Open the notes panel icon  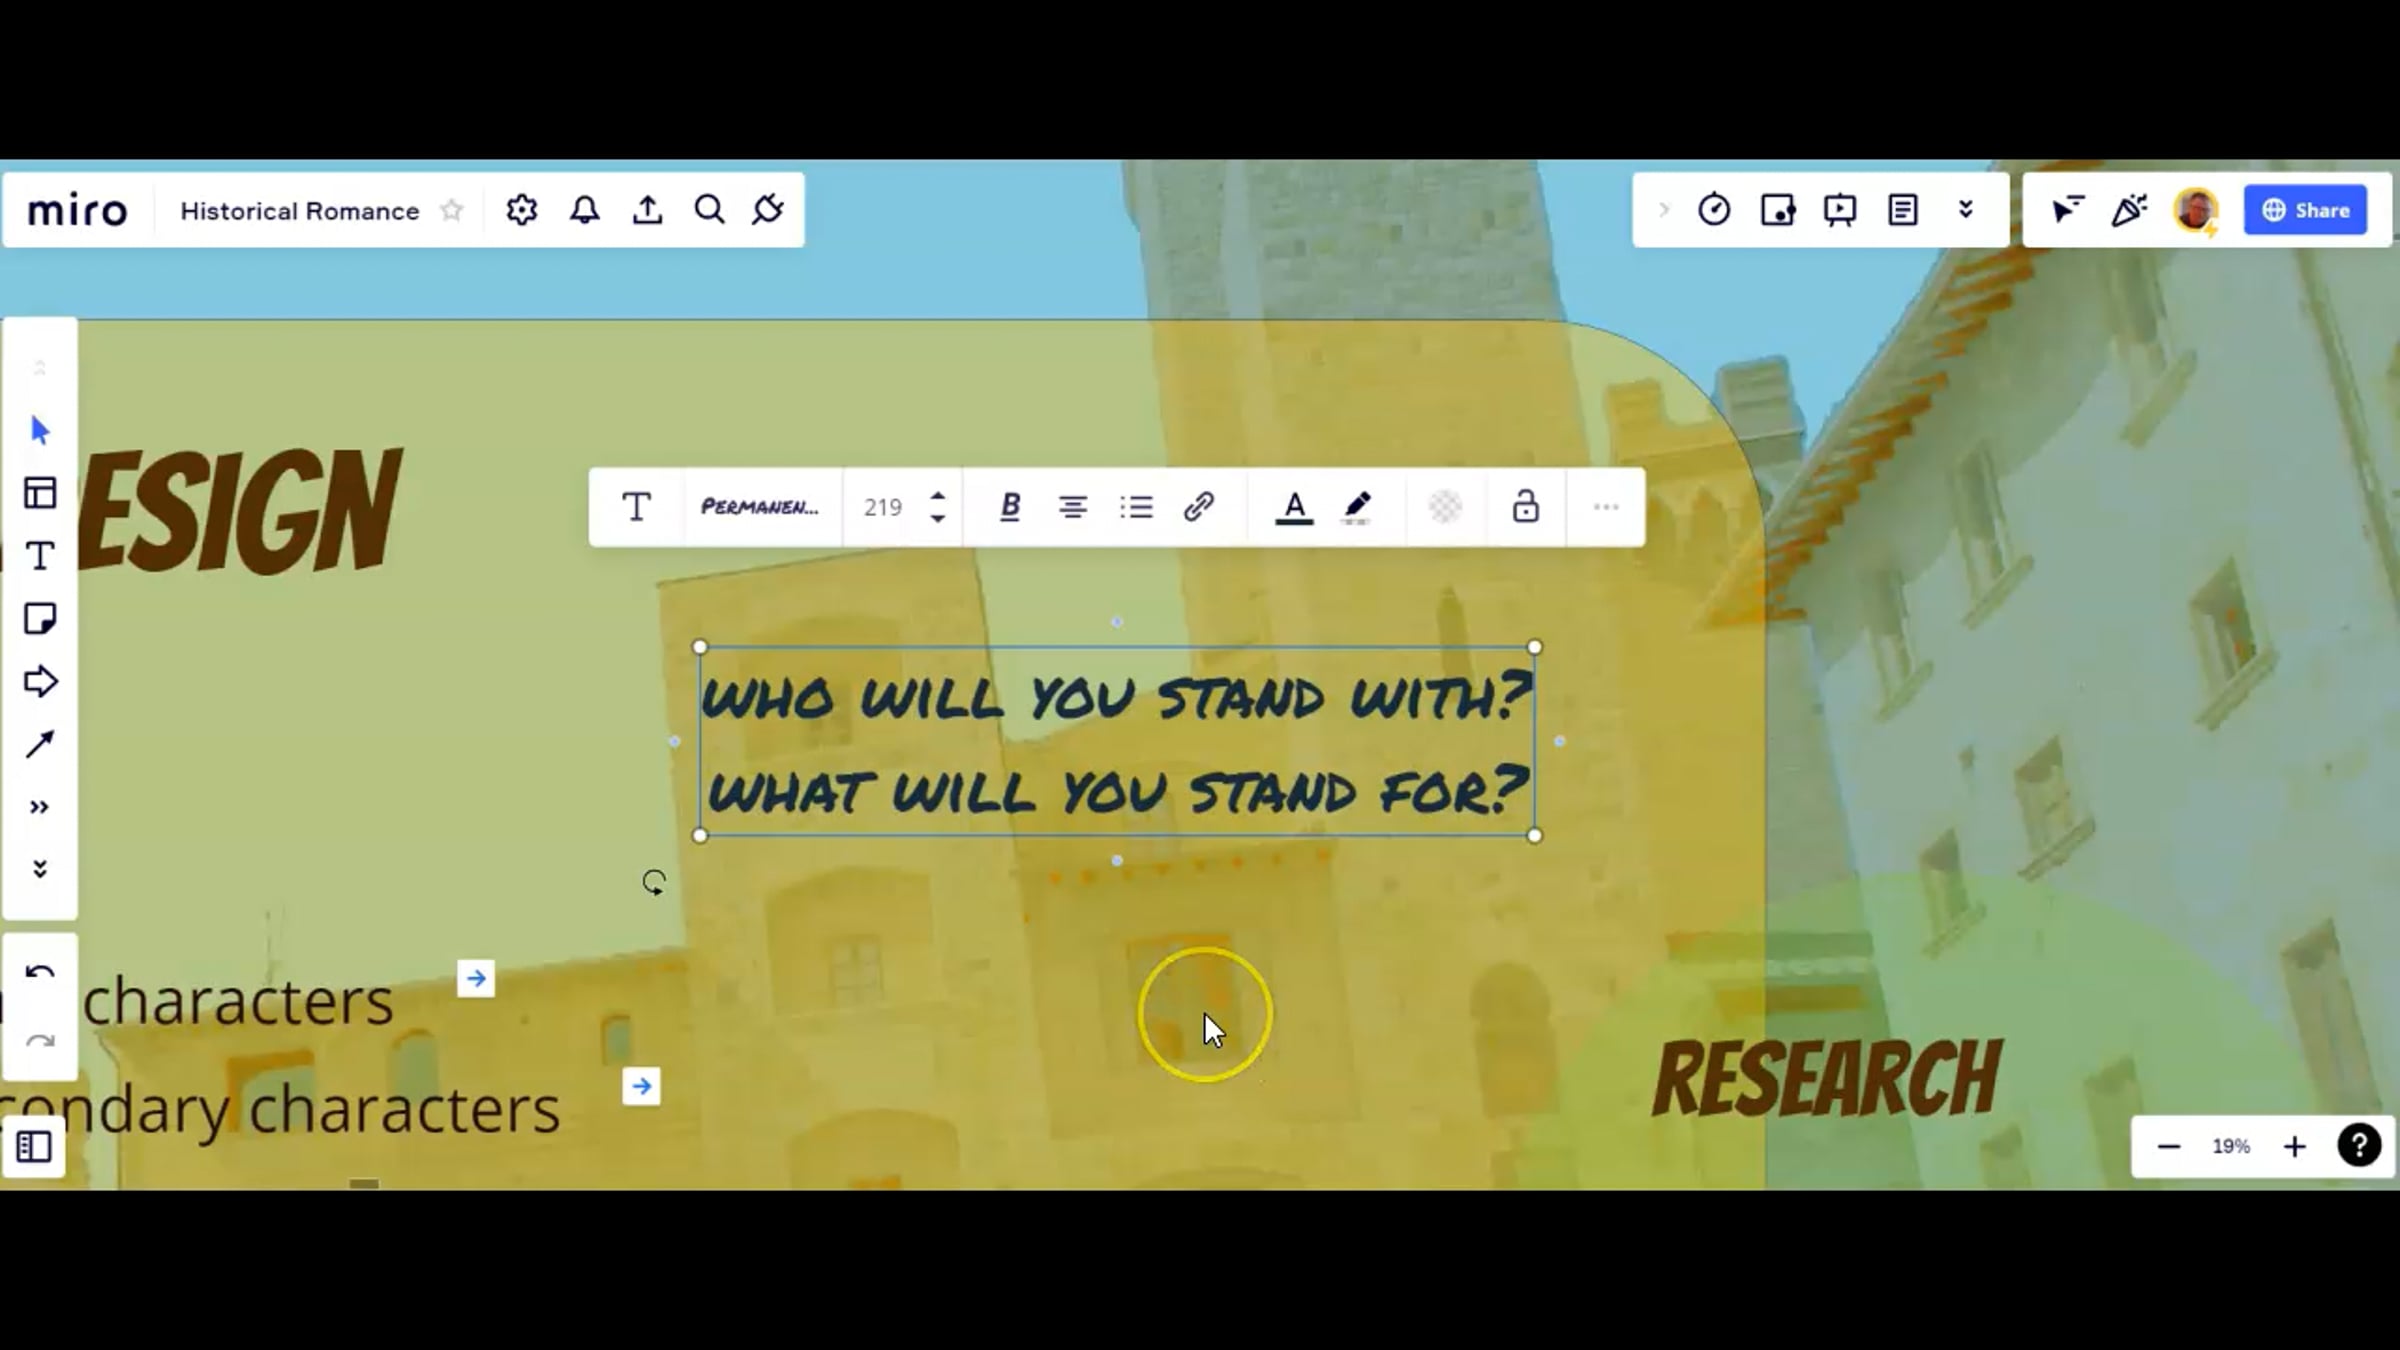click(1903, 210)
